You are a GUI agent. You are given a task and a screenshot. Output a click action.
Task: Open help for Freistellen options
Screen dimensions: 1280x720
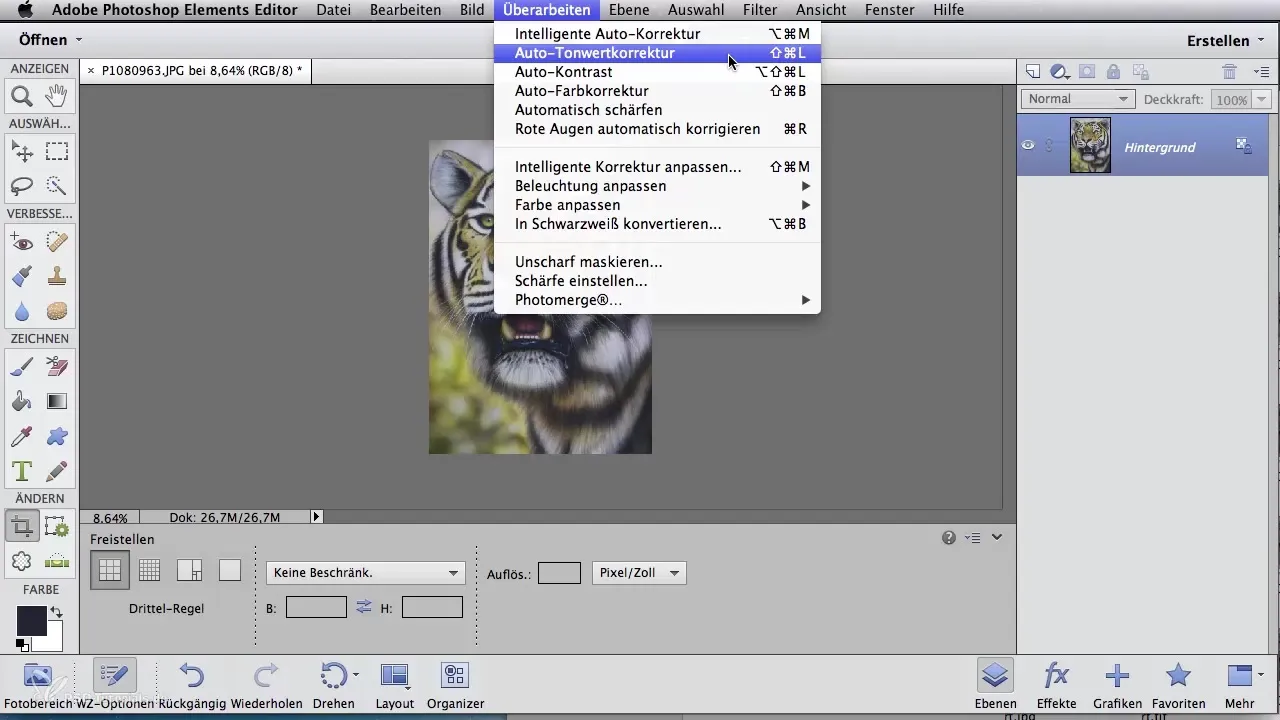click(949, 538)
